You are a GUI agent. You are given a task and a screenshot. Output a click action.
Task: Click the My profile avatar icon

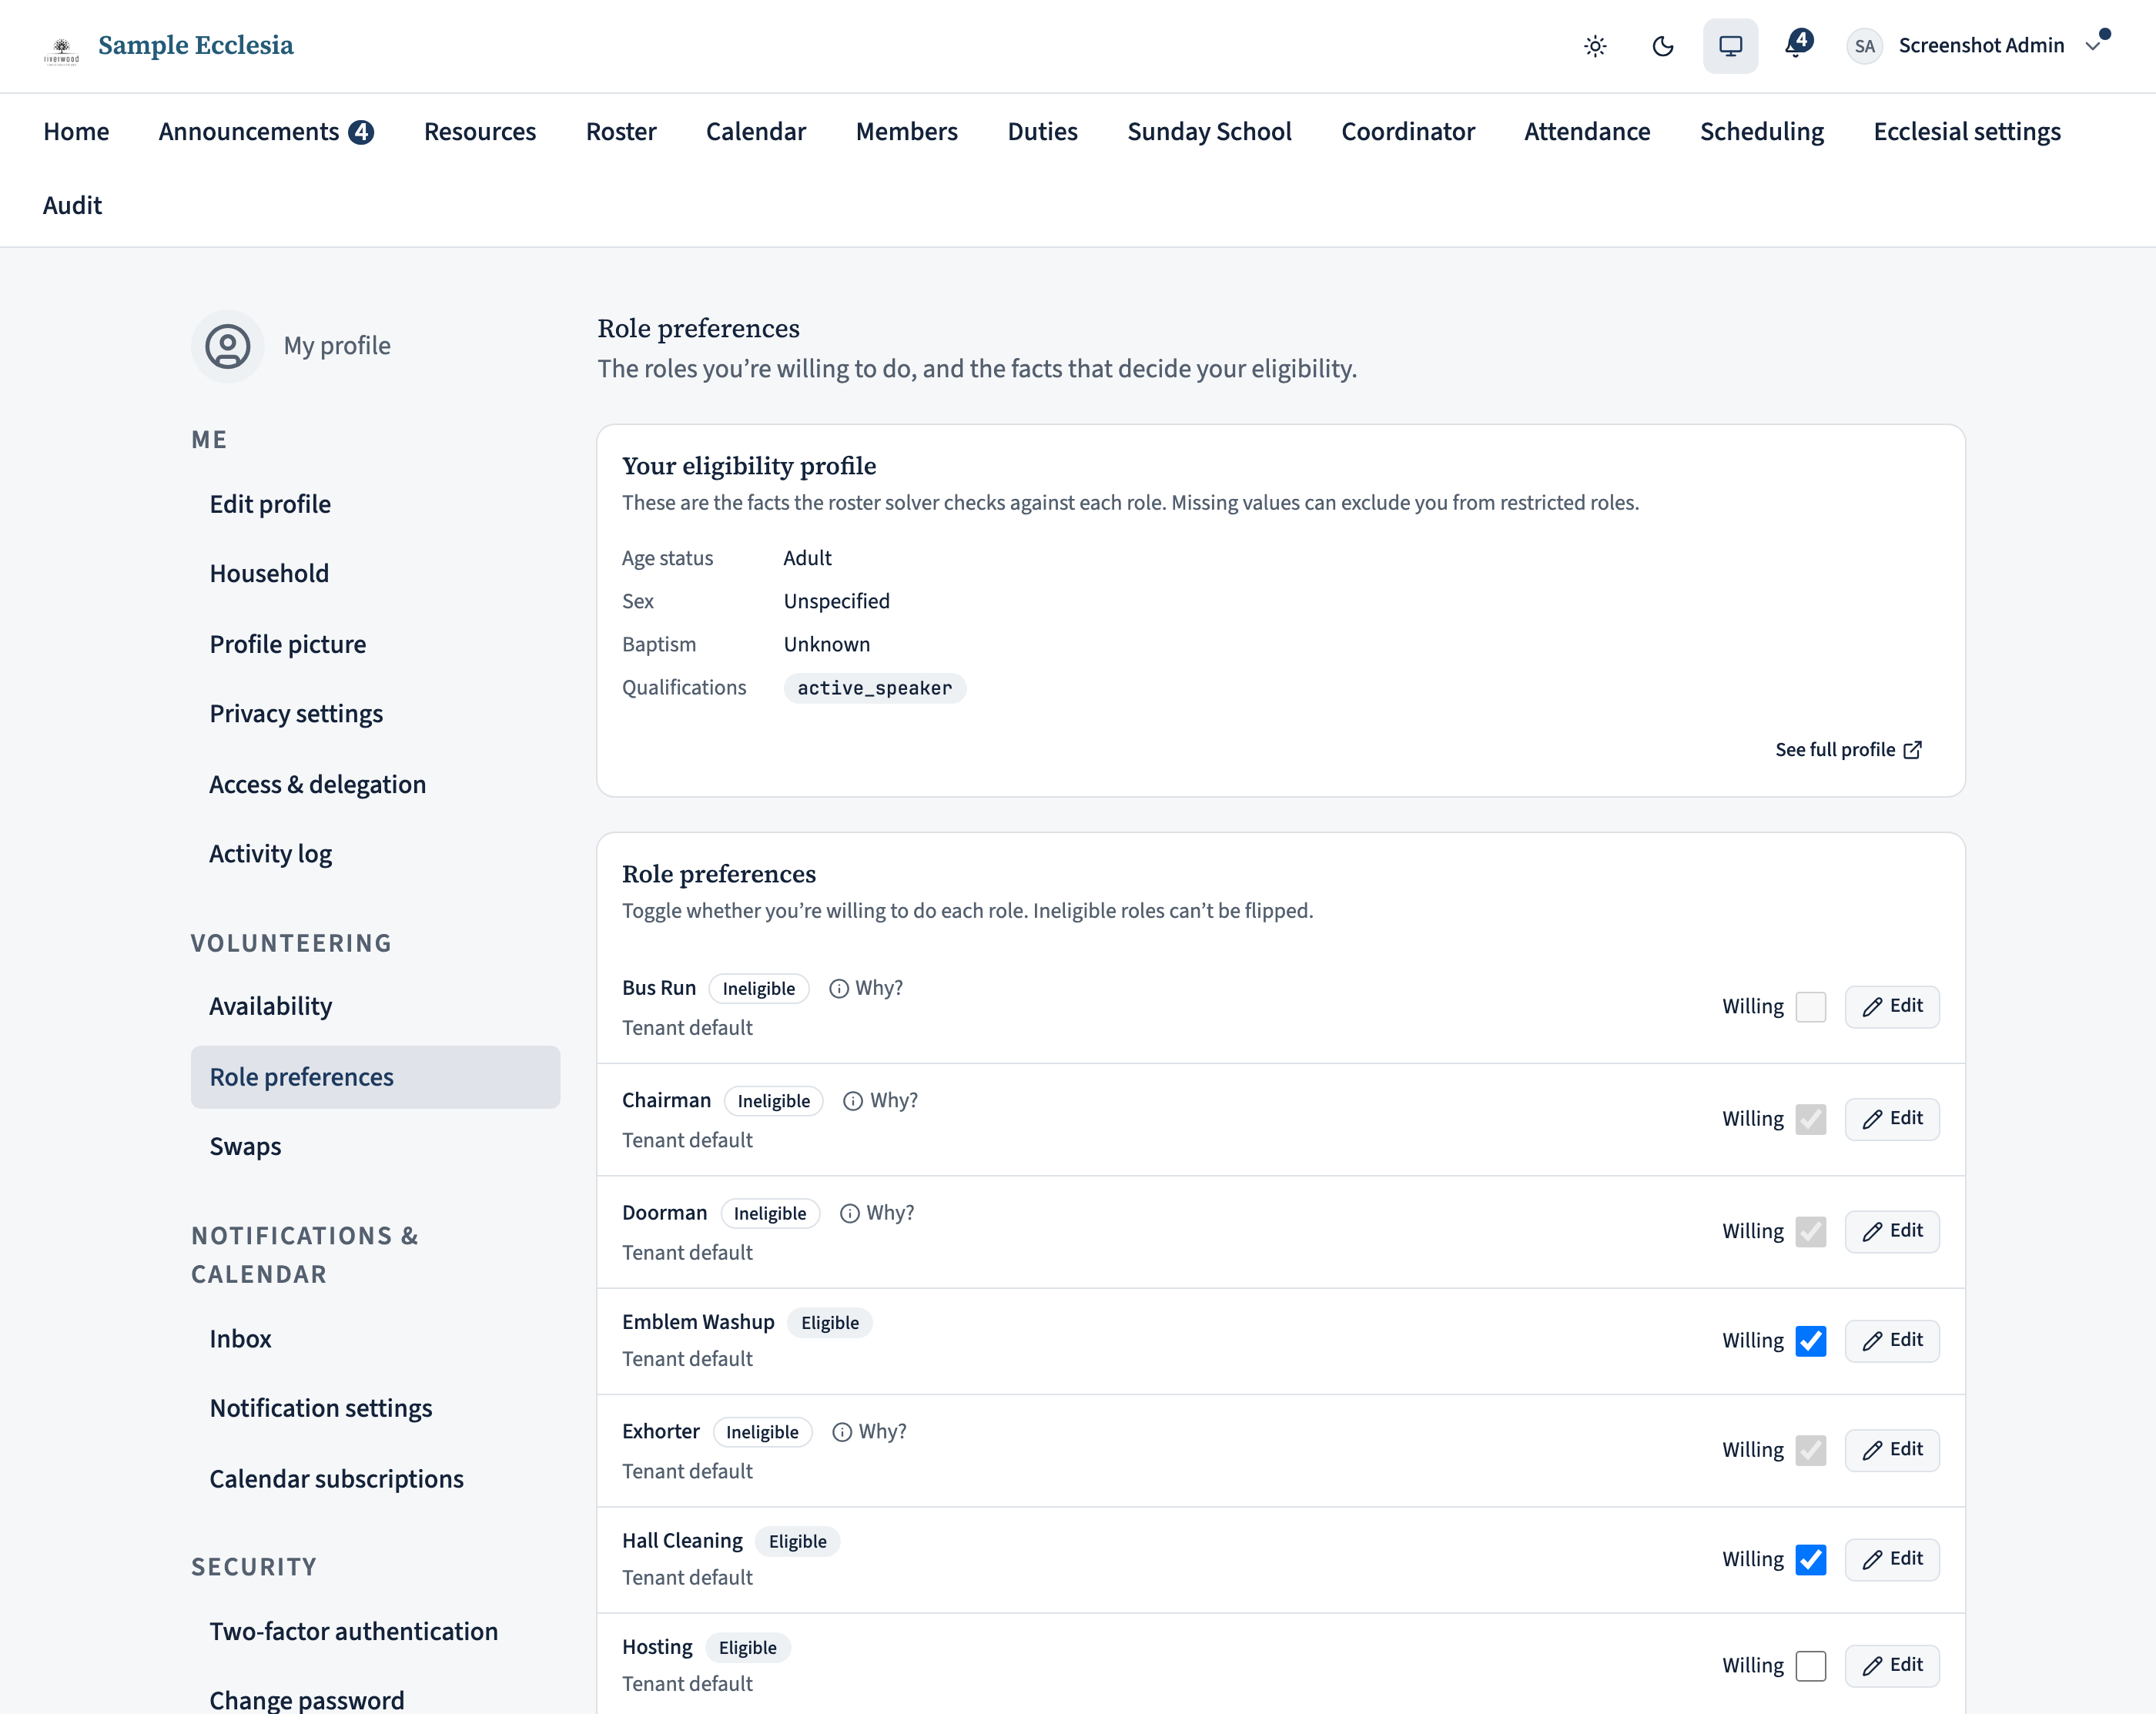coord(228,346)
